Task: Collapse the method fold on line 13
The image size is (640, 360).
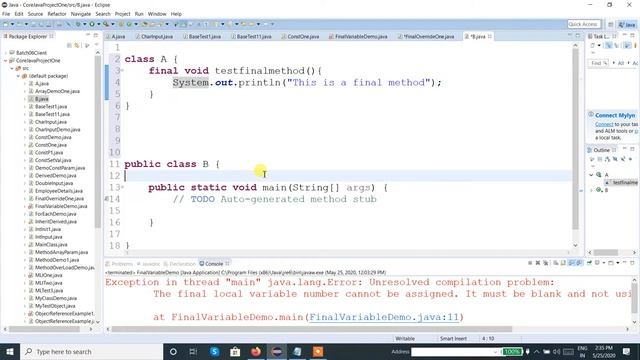Action: [x=122, y=187]
